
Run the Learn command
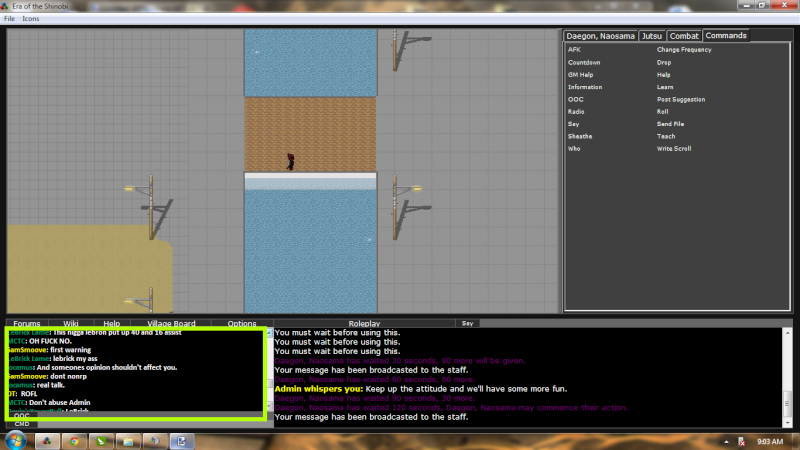665,87
